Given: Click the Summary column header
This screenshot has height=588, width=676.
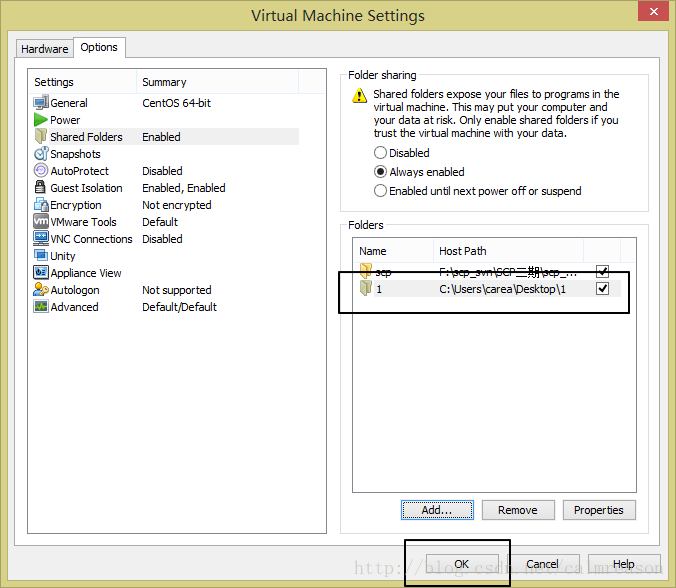Looking at the screenshot, I should [x=217, y=82].
